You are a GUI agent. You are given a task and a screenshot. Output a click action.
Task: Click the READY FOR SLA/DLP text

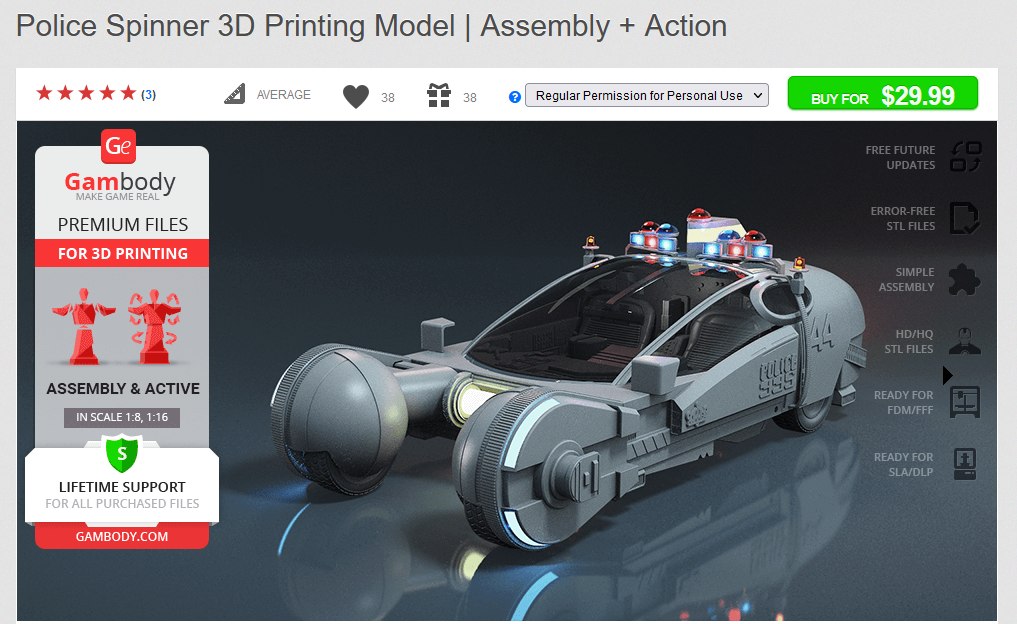(x=903, y=464)
